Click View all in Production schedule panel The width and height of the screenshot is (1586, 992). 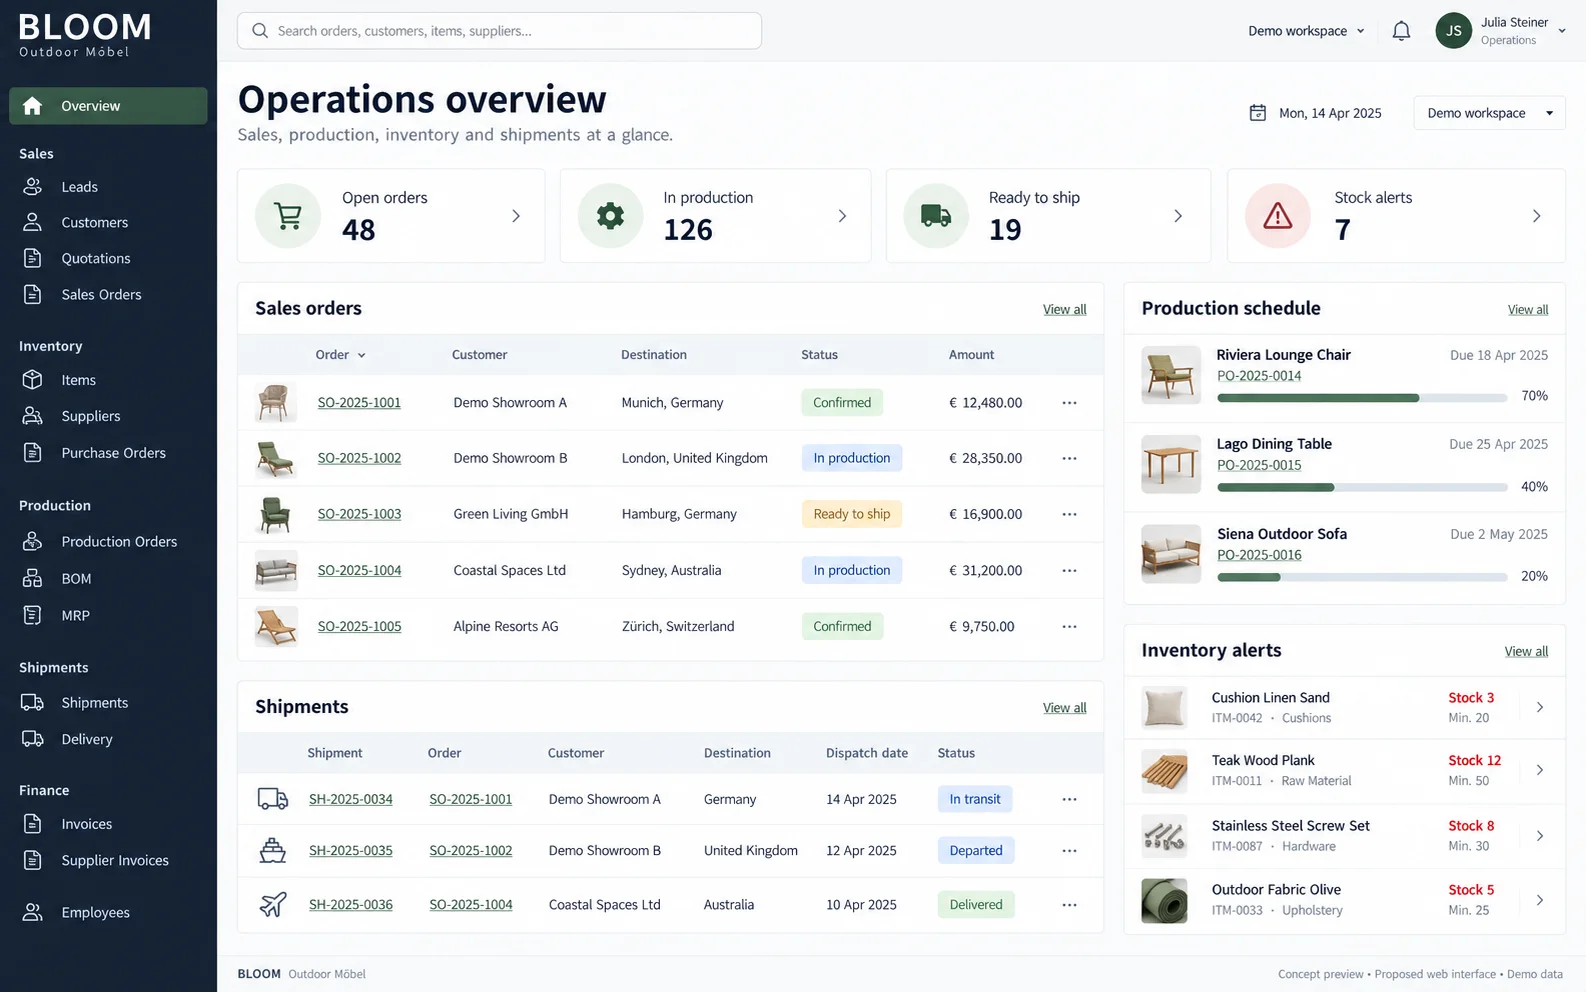[x=1528, y=310]
